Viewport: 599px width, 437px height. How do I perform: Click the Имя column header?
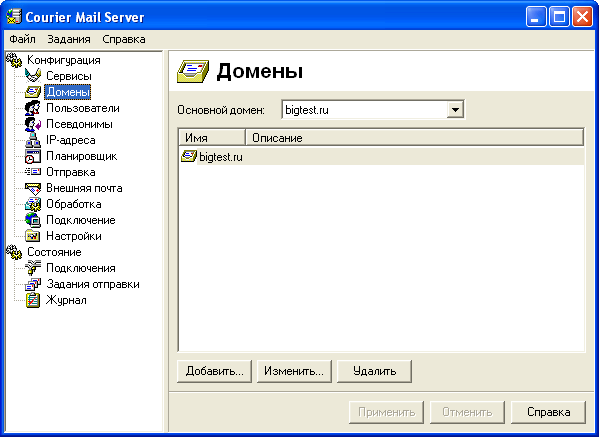point(212,138)
